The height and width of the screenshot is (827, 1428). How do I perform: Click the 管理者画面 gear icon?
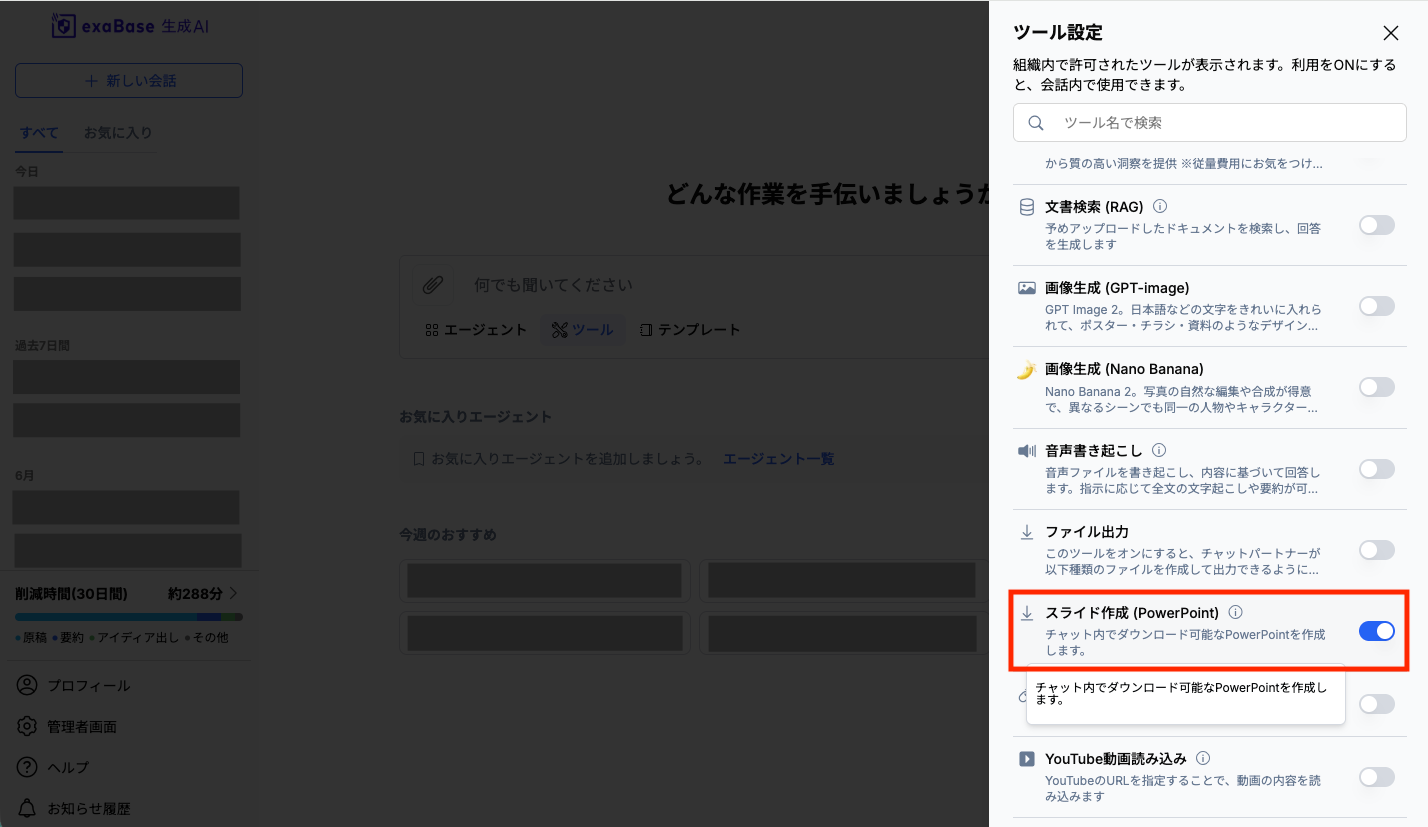[27, 727]
